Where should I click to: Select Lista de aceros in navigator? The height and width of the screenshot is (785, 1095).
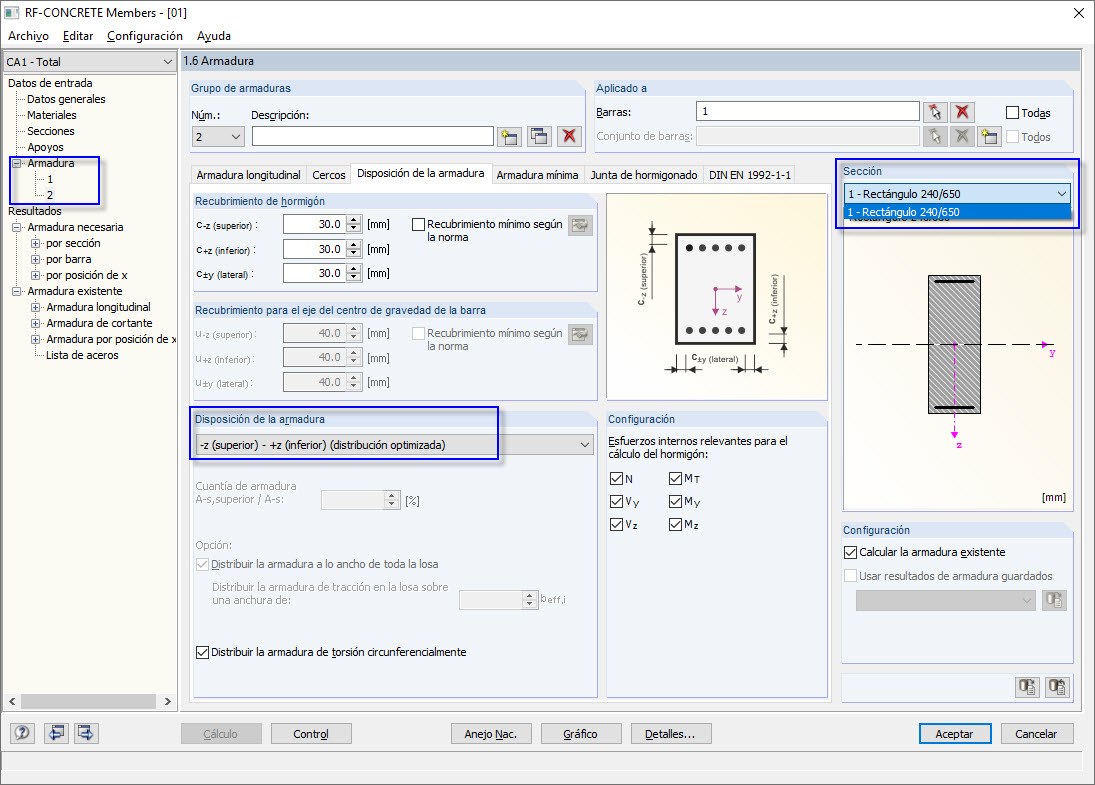[x=82, y=355]
